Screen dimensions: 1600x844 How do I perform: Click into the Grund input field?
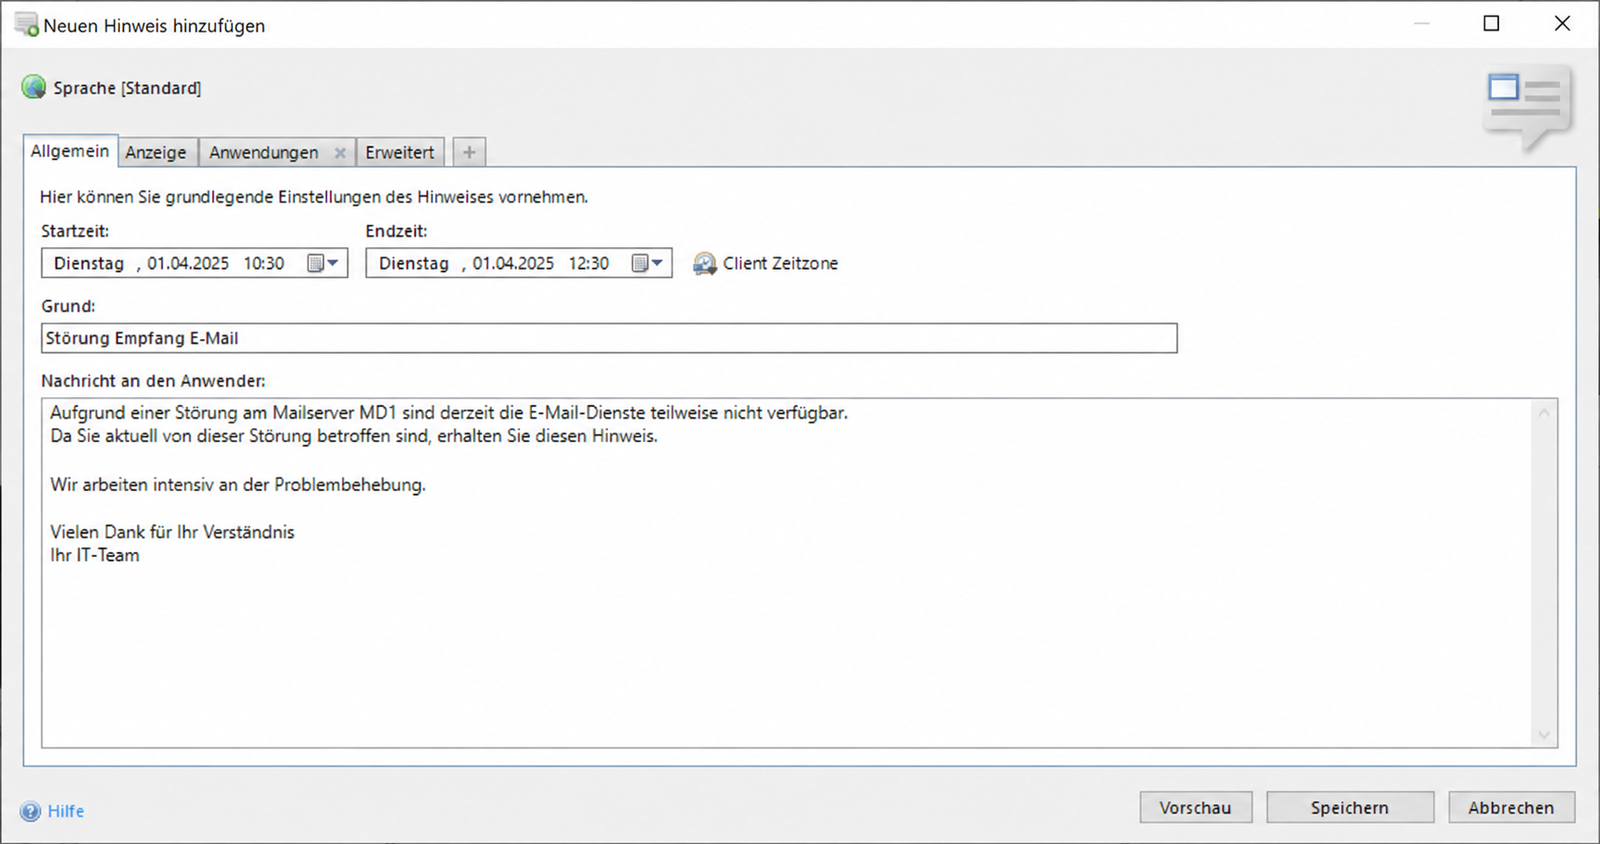(x=609, y=338)
